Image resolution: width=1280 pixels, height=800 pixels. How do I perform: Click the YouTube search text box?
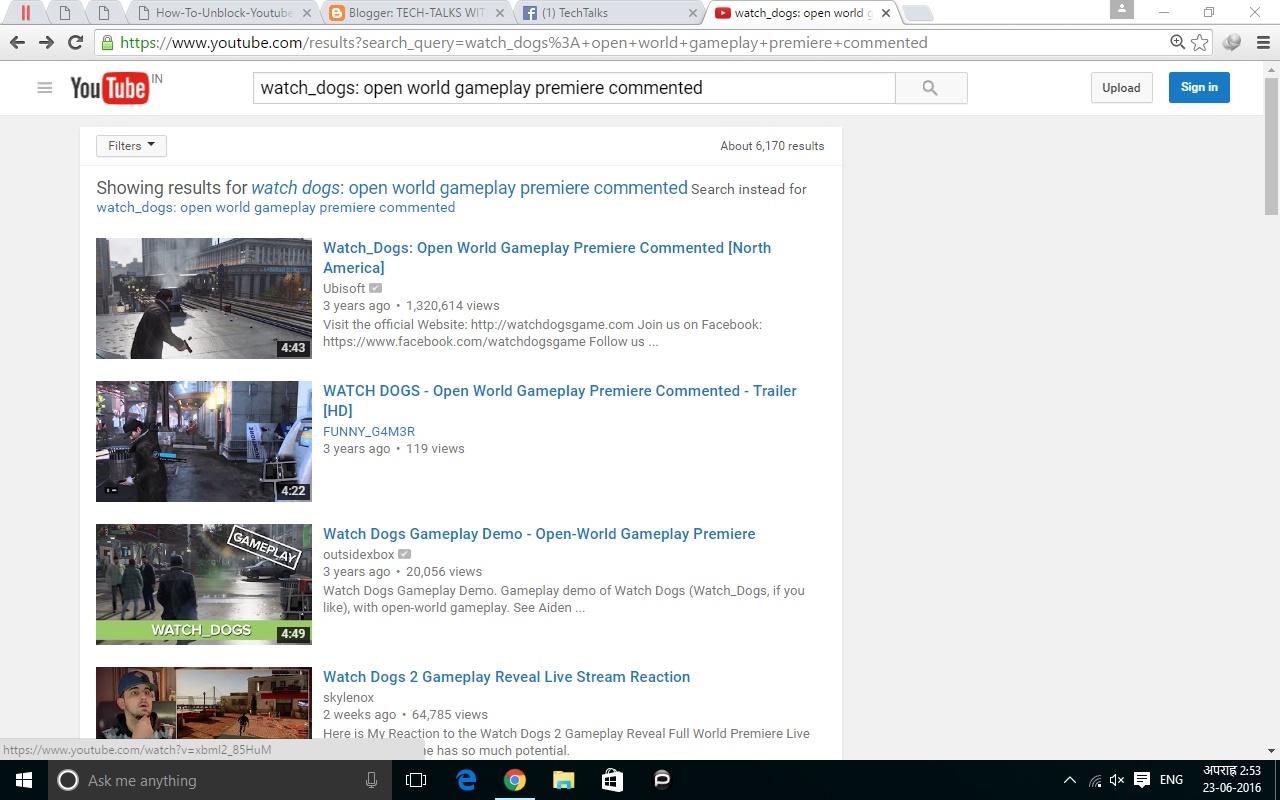574,88
